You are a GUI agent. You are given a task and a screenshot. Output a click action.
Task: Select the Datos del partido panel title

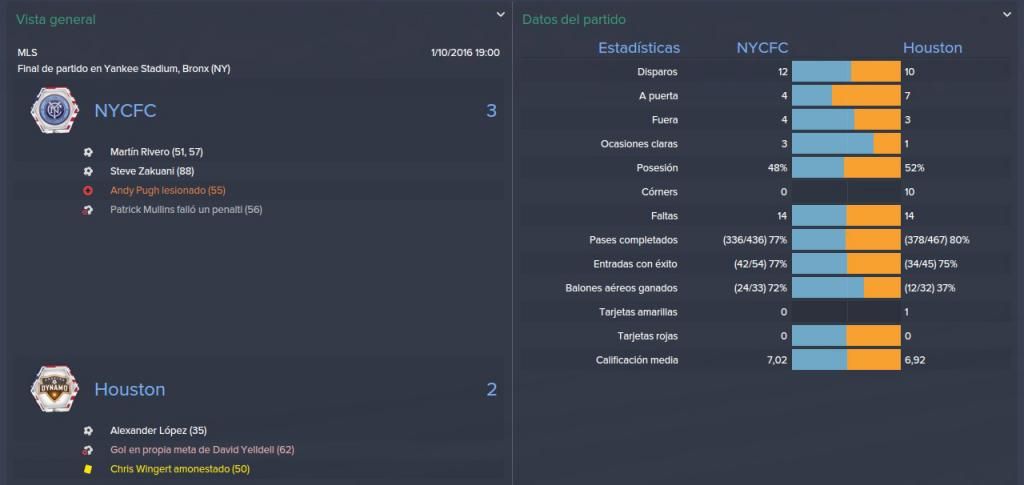click(574, 20)
